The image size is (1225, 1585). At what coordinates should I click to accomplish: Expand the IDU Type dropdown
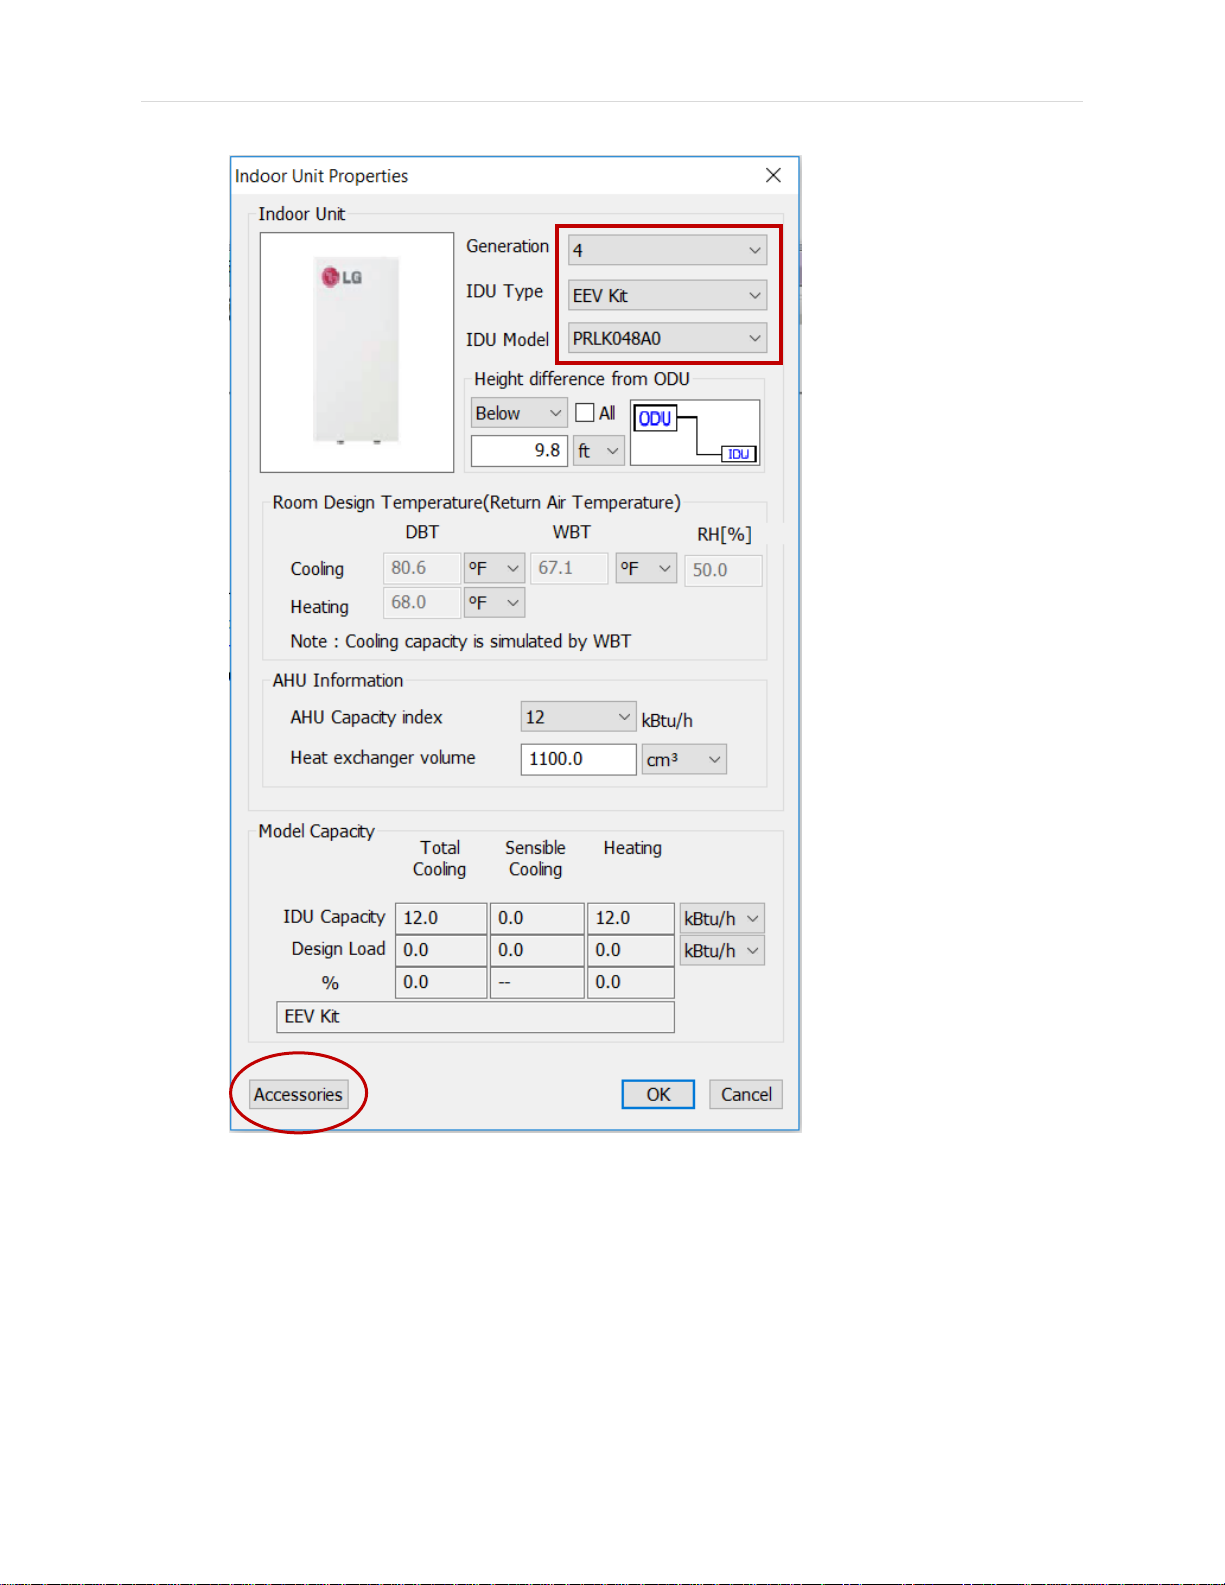[x=667, y=296]
